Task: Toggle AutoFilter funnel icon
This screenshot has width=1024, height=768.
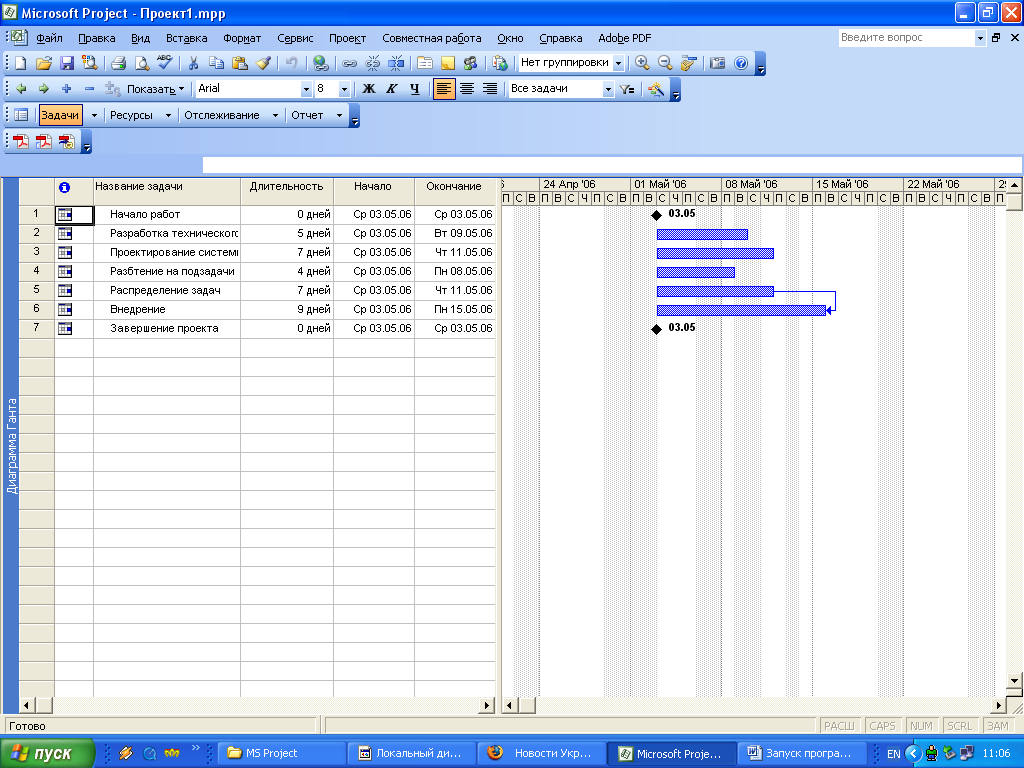Action: coord(627,89)
